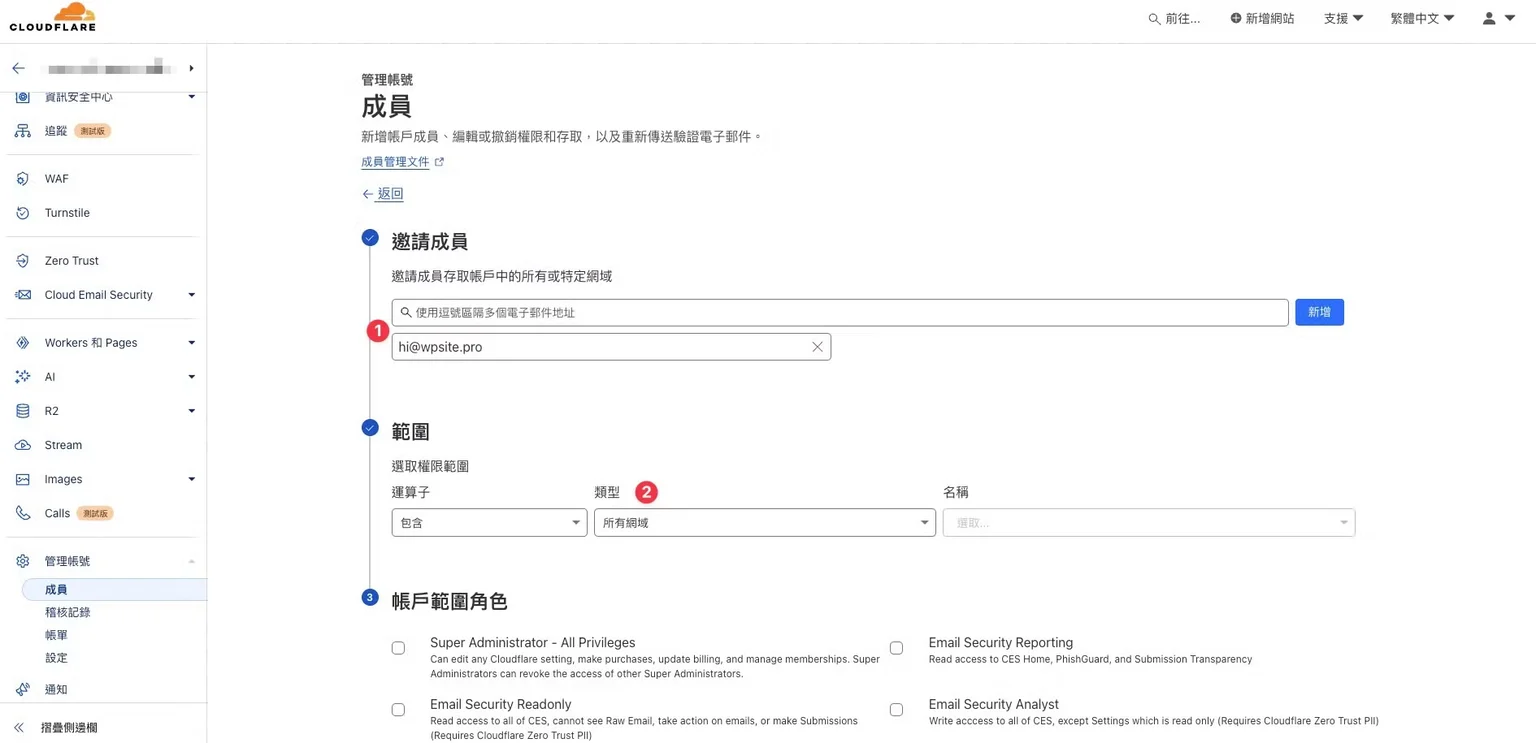
Task: Click the Turnstile icon in sidebar
Action: click(x=22, y=213)
